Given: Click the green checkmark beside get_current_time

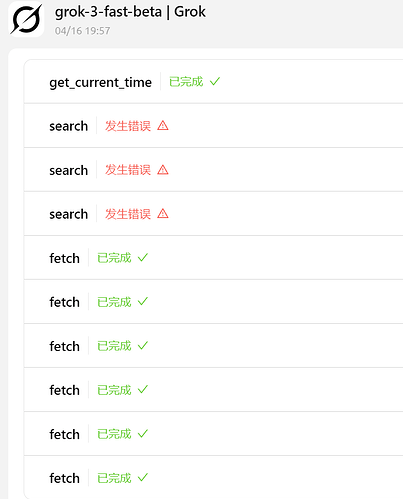Looking at the screenshot, I should click(215, 81).
